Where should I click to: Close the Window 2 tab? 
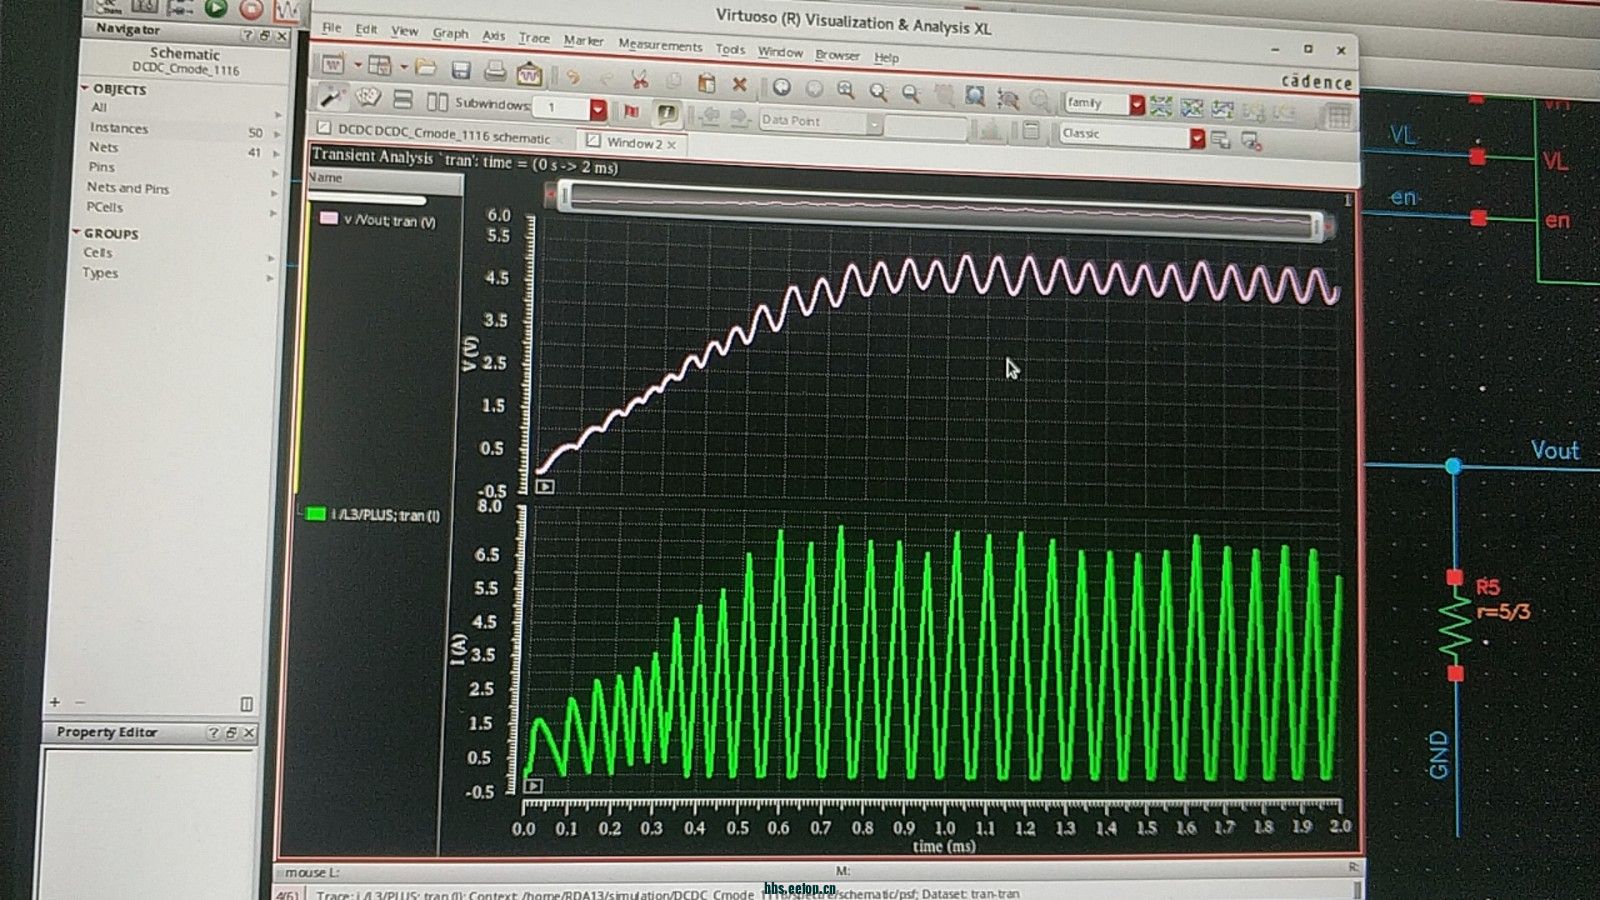click(x=672, y=145)
